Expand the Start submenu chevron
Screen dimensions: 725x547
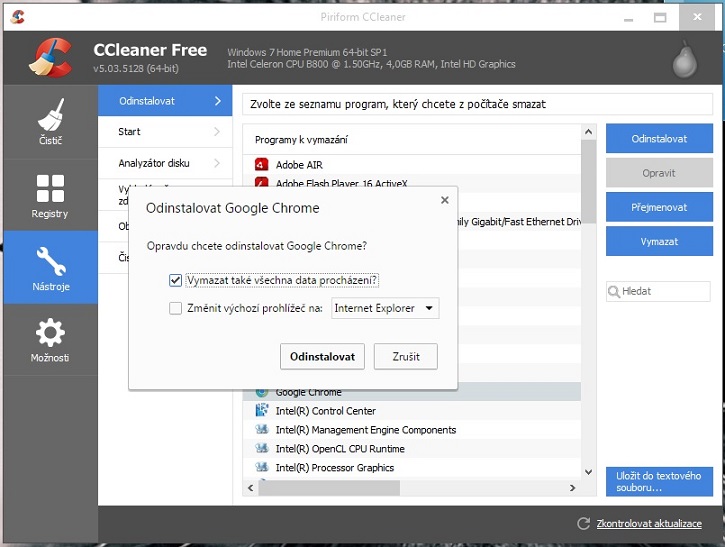point(217,132)
